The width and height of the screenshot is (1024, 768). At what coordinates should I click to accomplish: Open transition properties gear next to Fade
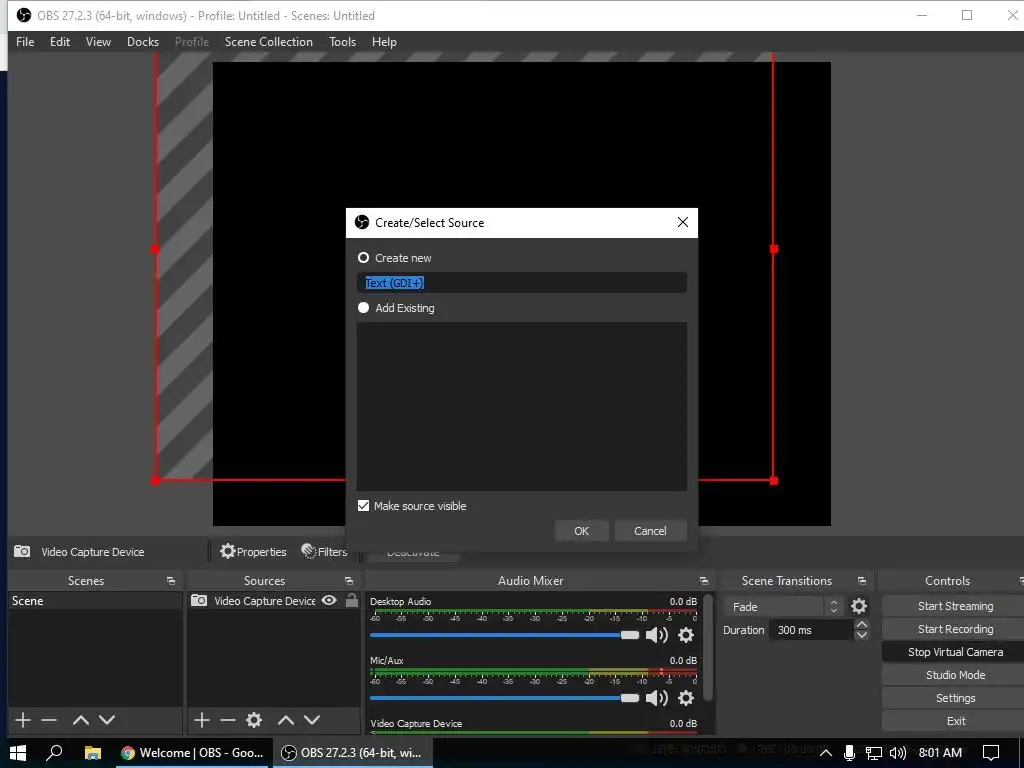click(x=859, y=607)
